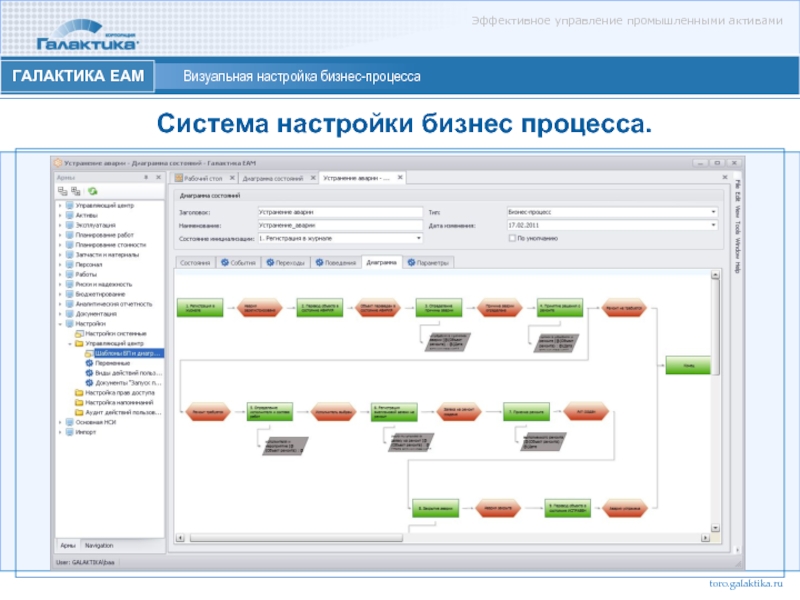
Task: Click the diagram scrollbar's down arrow
Action: [715, 528]
